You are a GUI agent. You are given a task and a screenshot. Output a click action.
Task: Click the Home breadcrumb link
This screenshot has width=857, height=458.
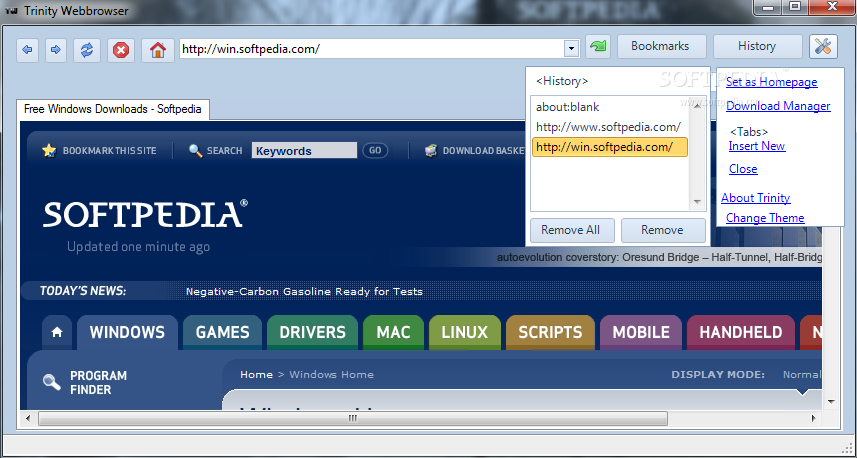256,374
